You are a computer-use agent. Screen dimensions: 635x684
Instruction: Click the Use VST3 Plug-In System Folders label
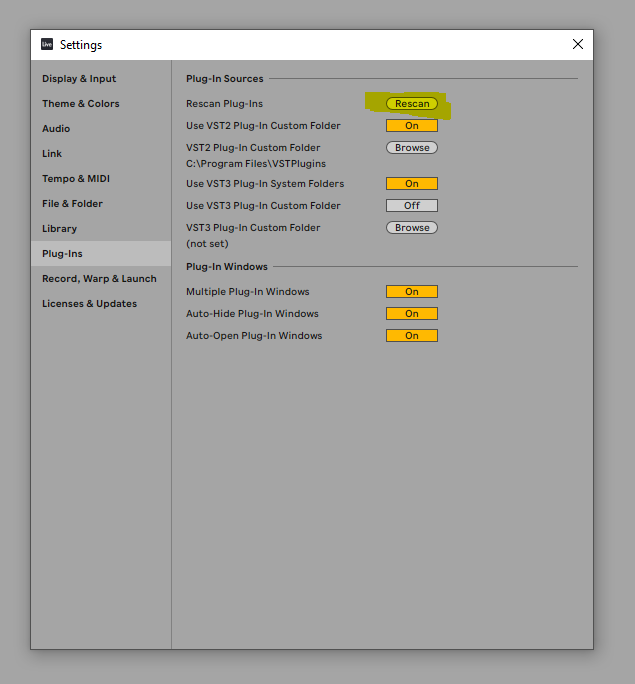pyautogui.click(x=265, y=184)
